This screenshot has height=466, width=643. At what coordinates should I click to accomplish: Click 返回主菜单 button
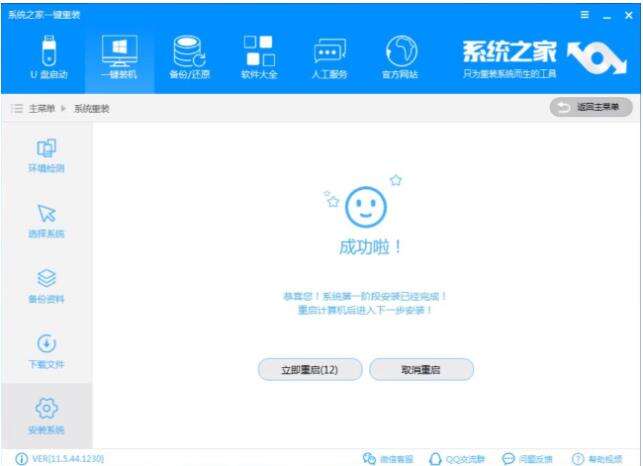591,107
